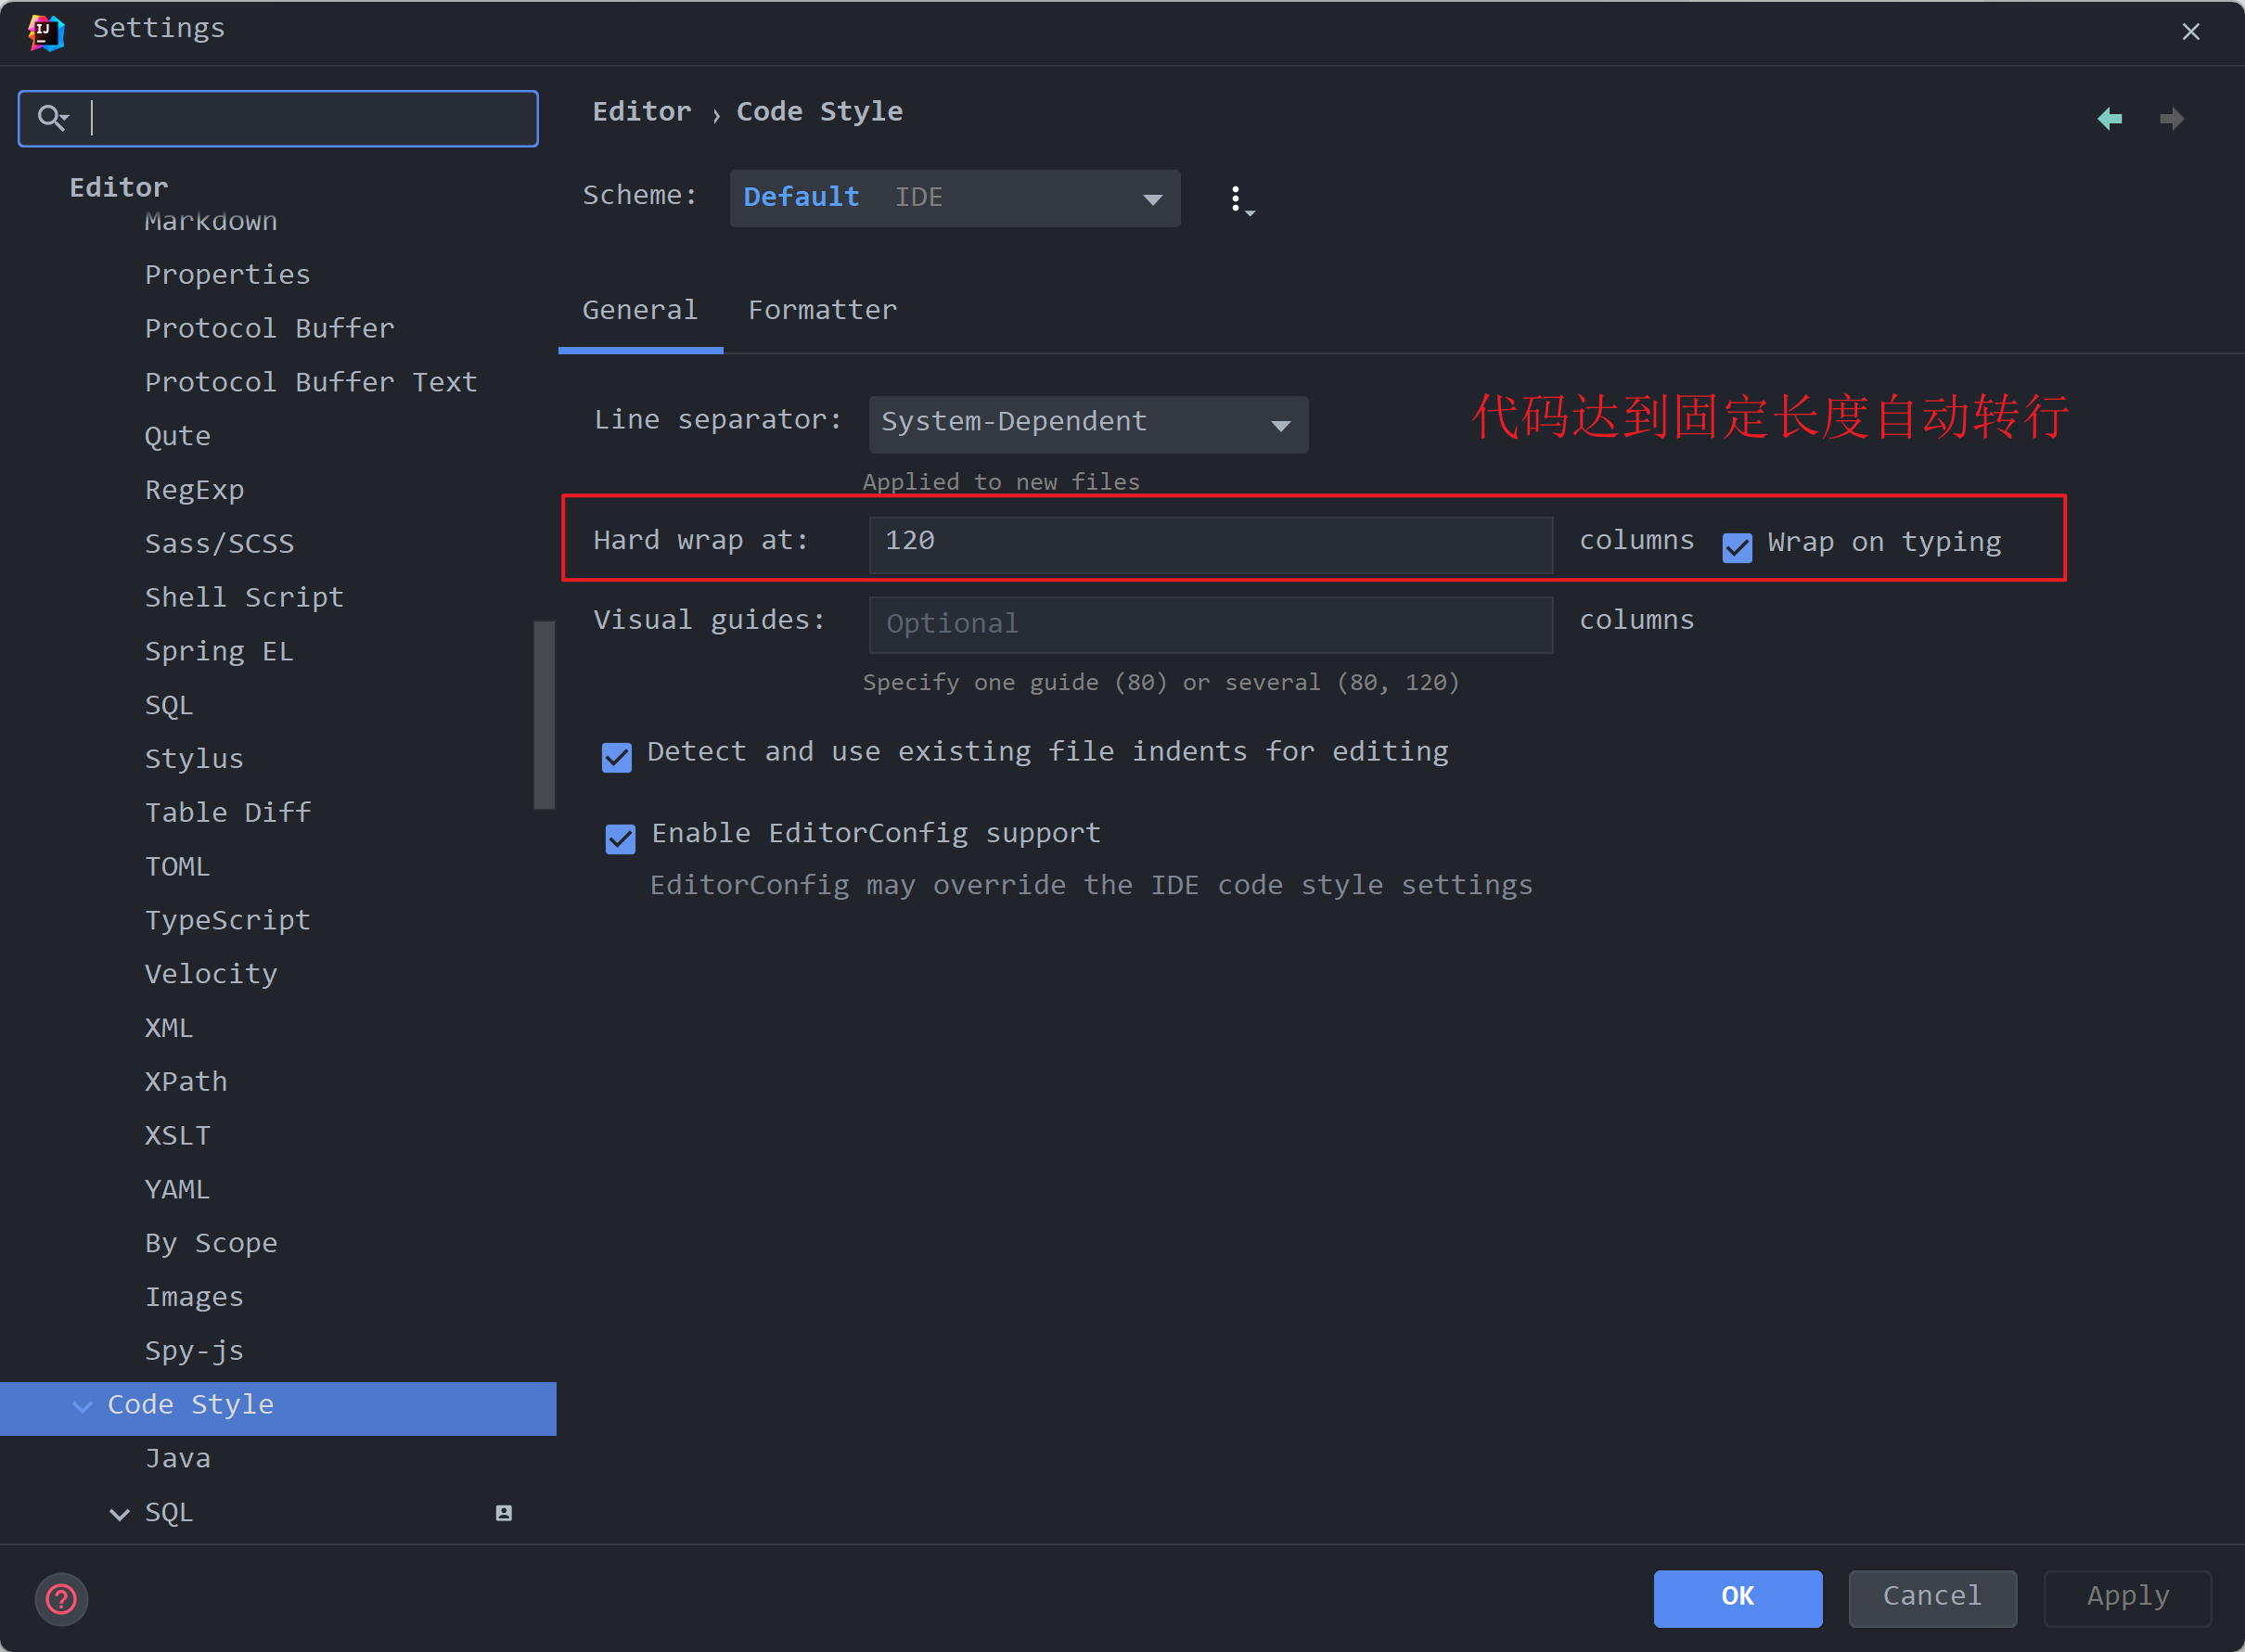The width and height of the screenshot is (2245, 1652).
Task: Click the SQL project-level settings icon
Action: 504,1513
